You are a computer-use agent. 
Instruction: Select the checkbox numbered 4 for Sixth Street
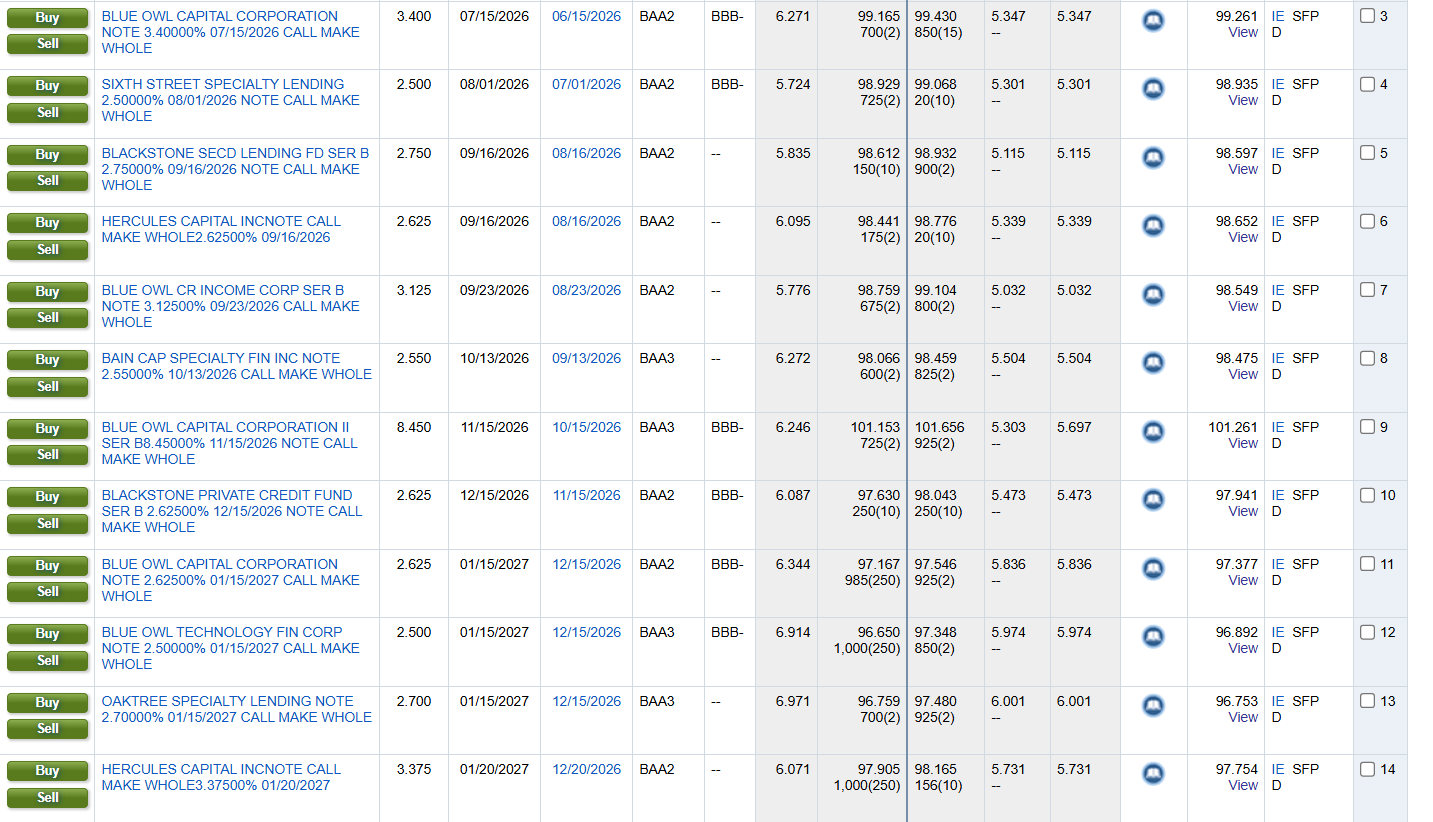1368,84
